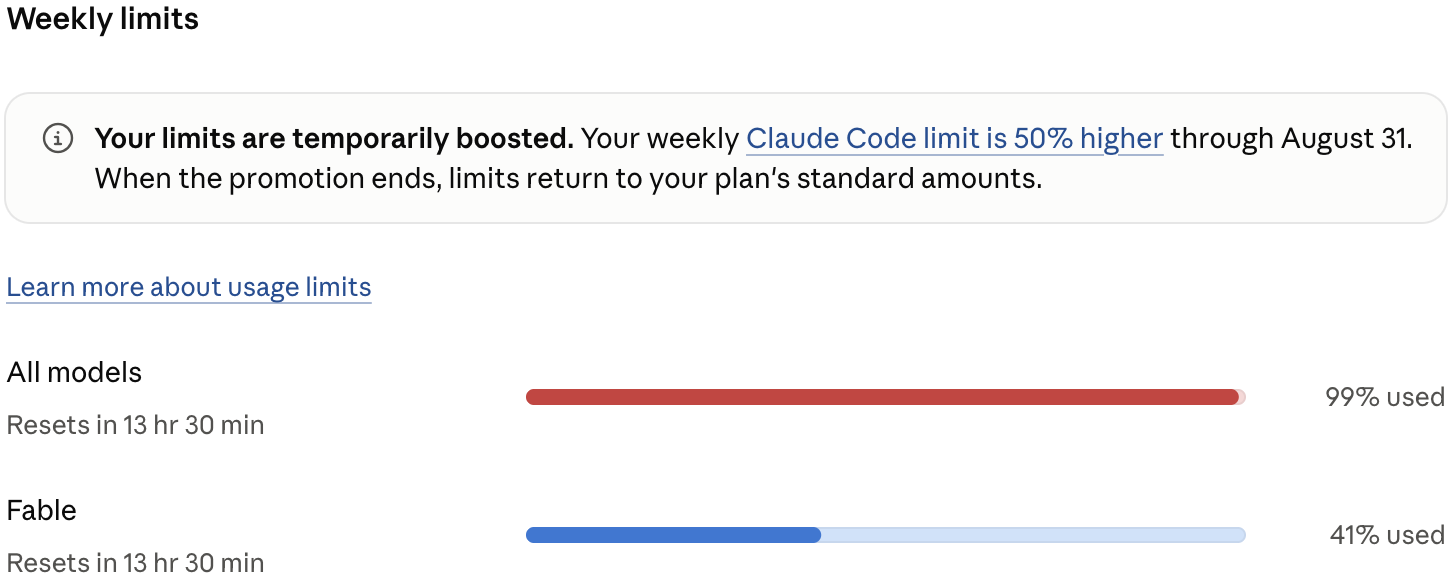Image resolution: width=1454 pixels, height=578 pixels.
Task: Open Learn more about usage limits
Action: tap(189, 287)
